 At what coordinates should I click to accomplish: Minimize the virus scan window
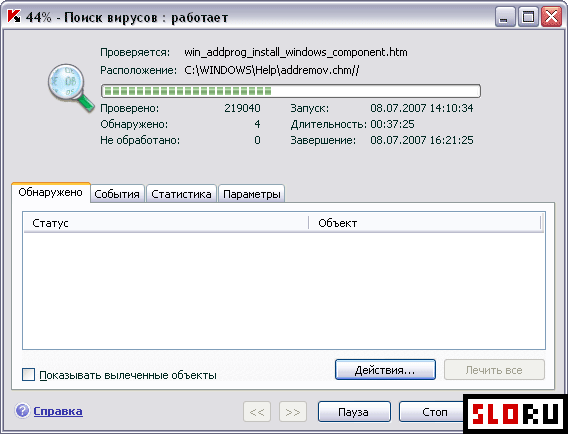(505, 17)
